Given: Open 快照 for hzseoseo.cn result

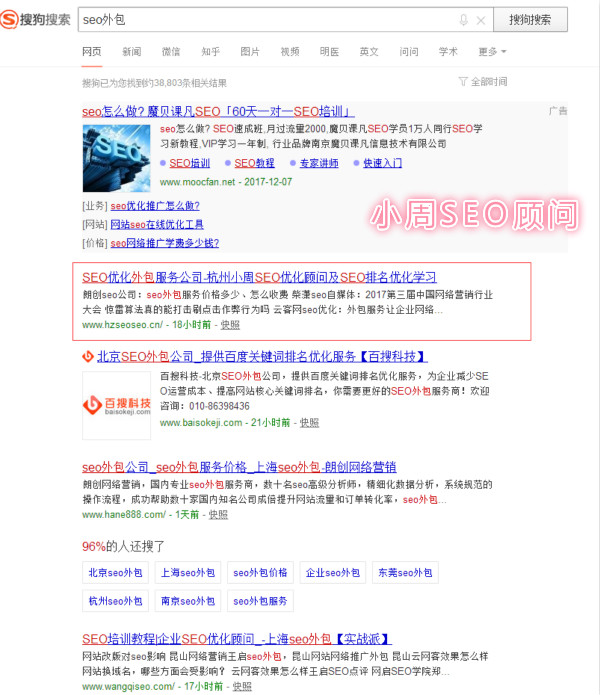Looking at the screenshot, I should pos(230,324).
